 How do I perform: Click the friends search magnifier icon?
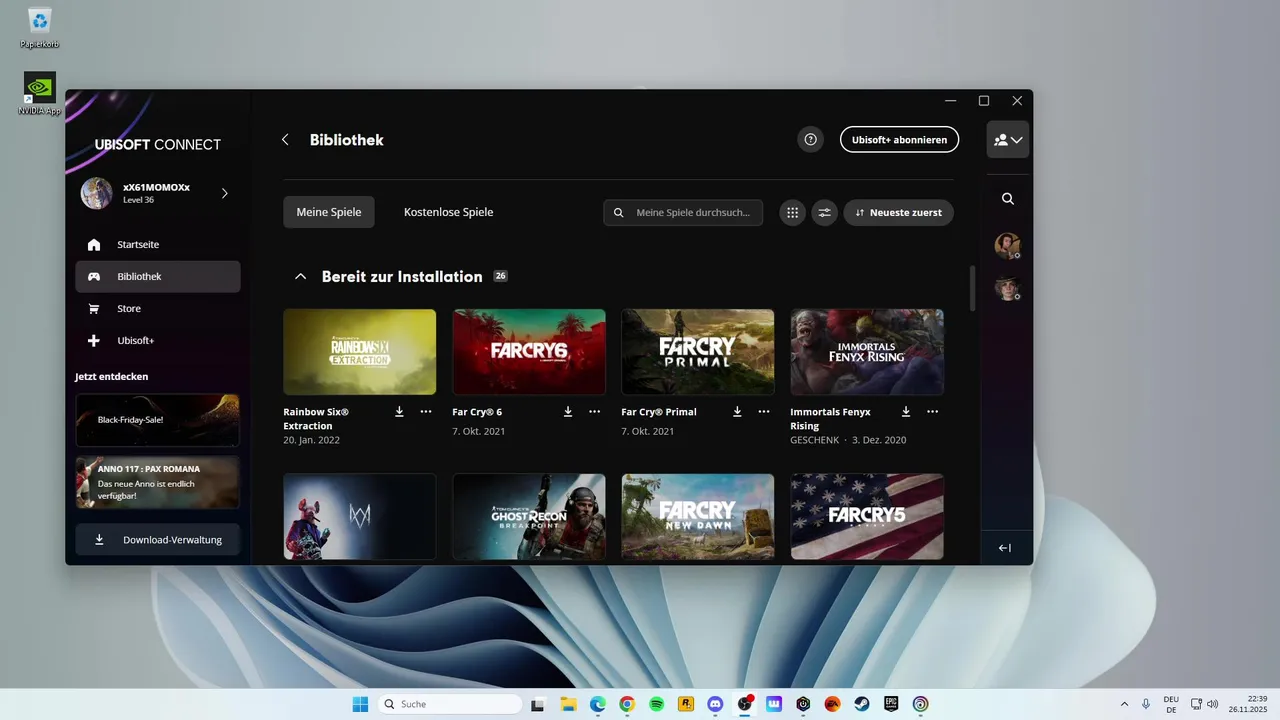coord(1008,199)
